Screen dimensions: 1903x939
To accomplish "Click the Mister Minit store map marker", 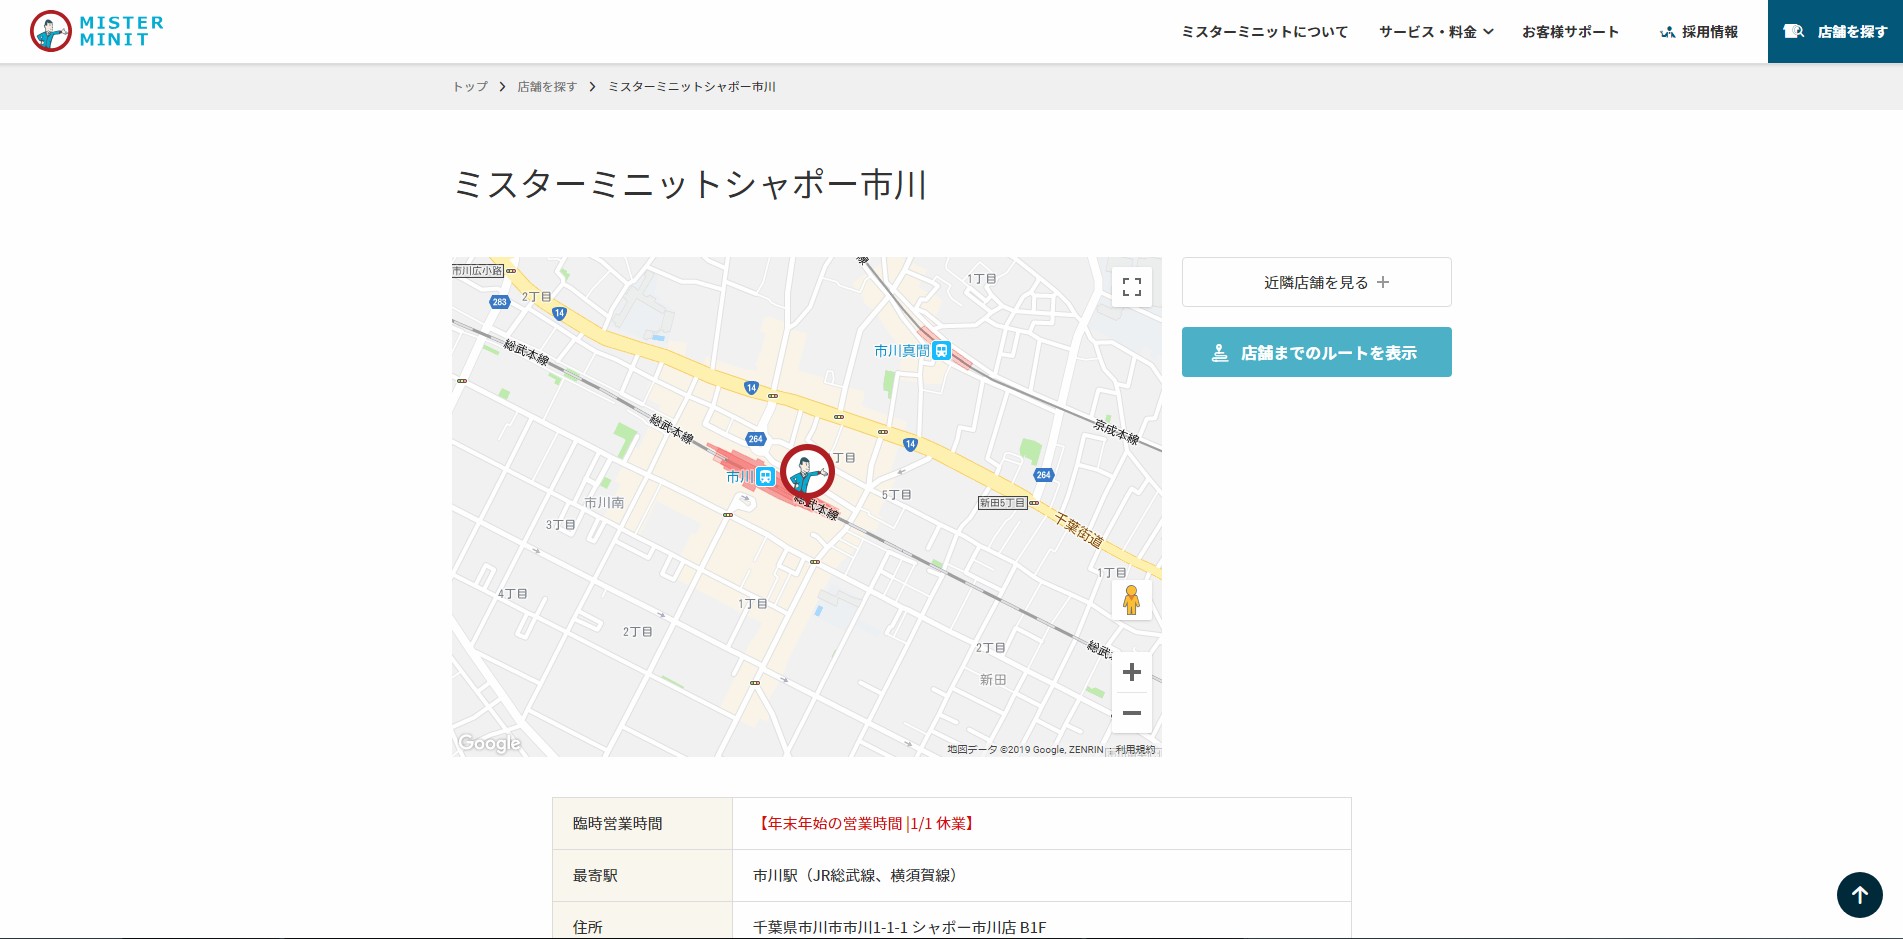I will click(807, 472).
